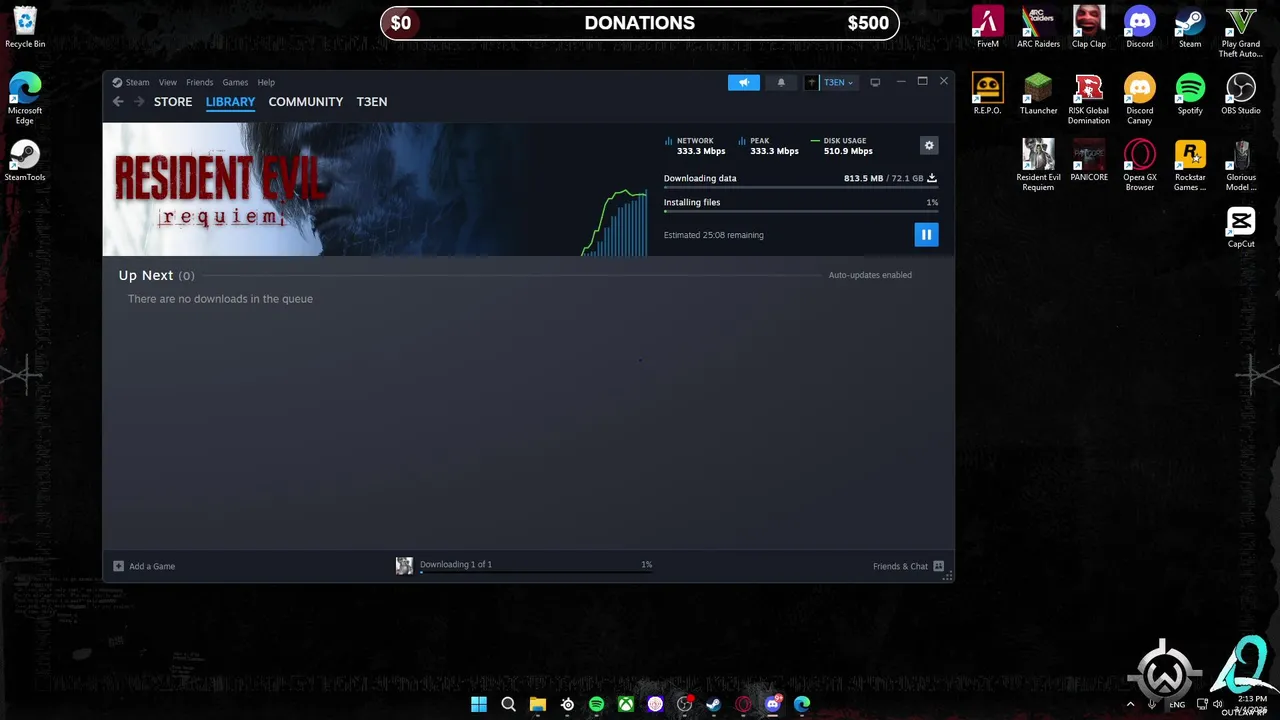Open Spotify desktop icon

coord(1190,94)
